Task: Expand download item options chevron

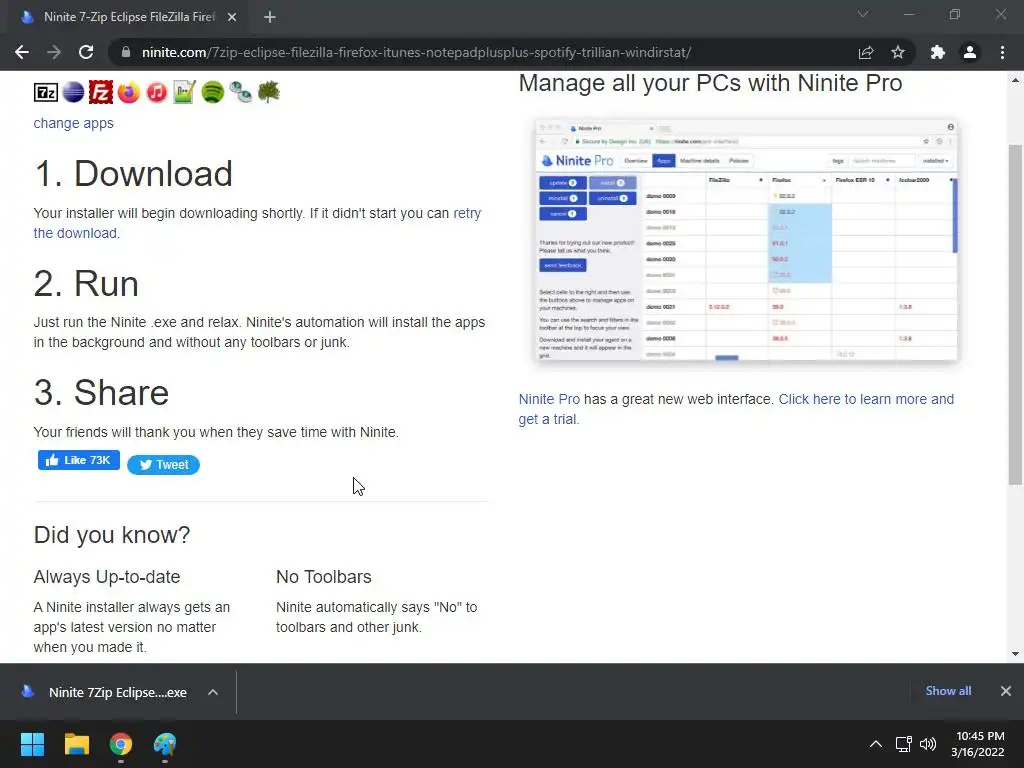Action: pyautogui.click(x=213, y=692)
